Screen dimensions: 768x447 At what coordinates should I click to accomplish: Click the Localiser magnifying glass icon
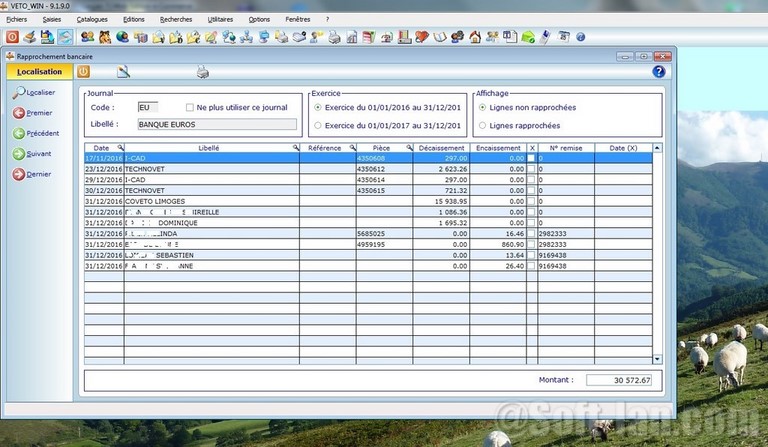(19, 92)
